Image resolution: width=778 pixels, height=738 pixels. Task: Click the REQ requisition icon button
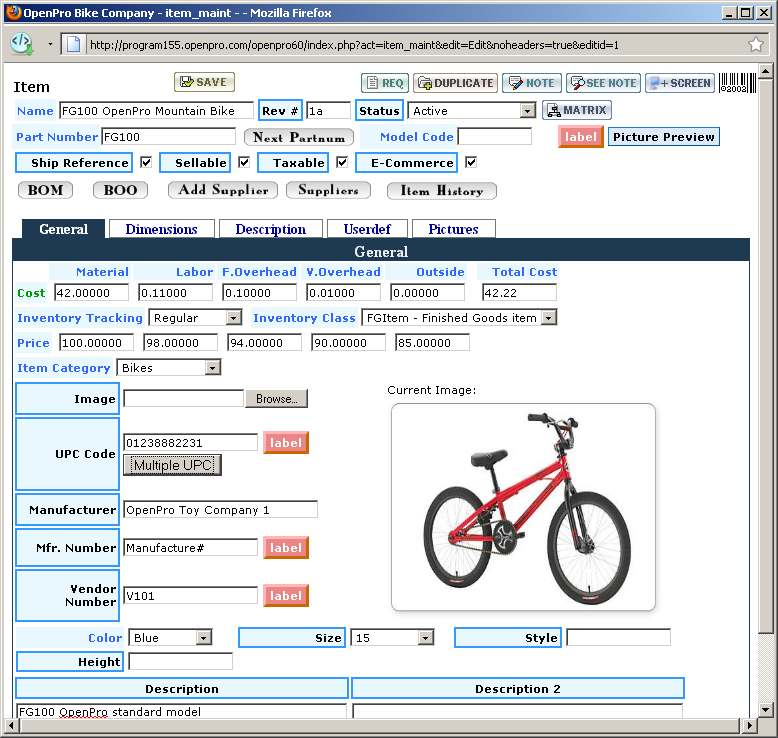384,83
